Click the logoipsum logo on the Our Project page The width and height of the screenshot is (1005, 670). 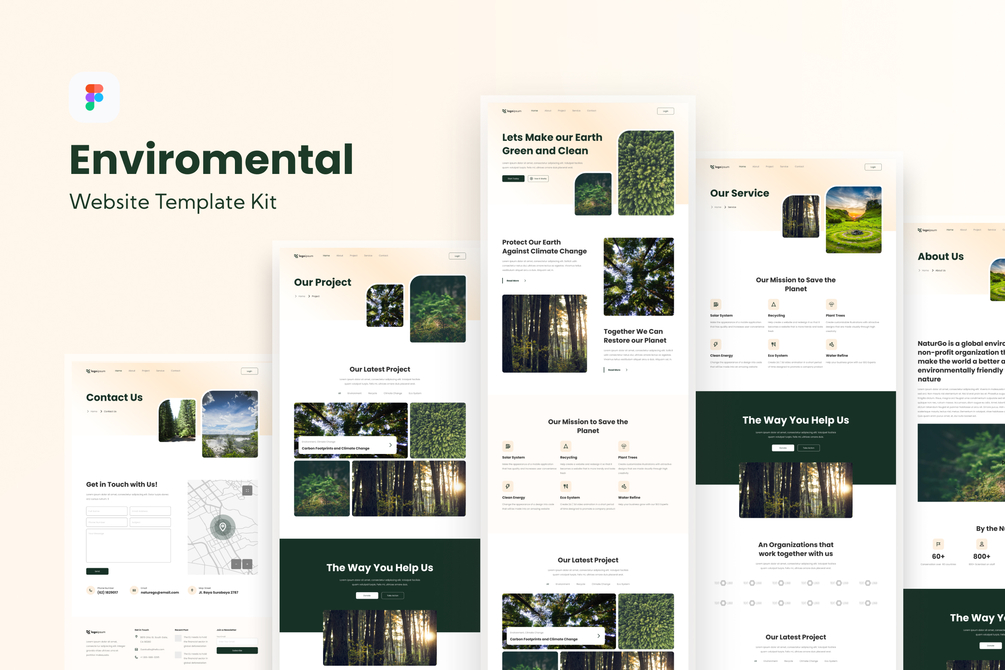pyautogui.click(x=304, y=256)
